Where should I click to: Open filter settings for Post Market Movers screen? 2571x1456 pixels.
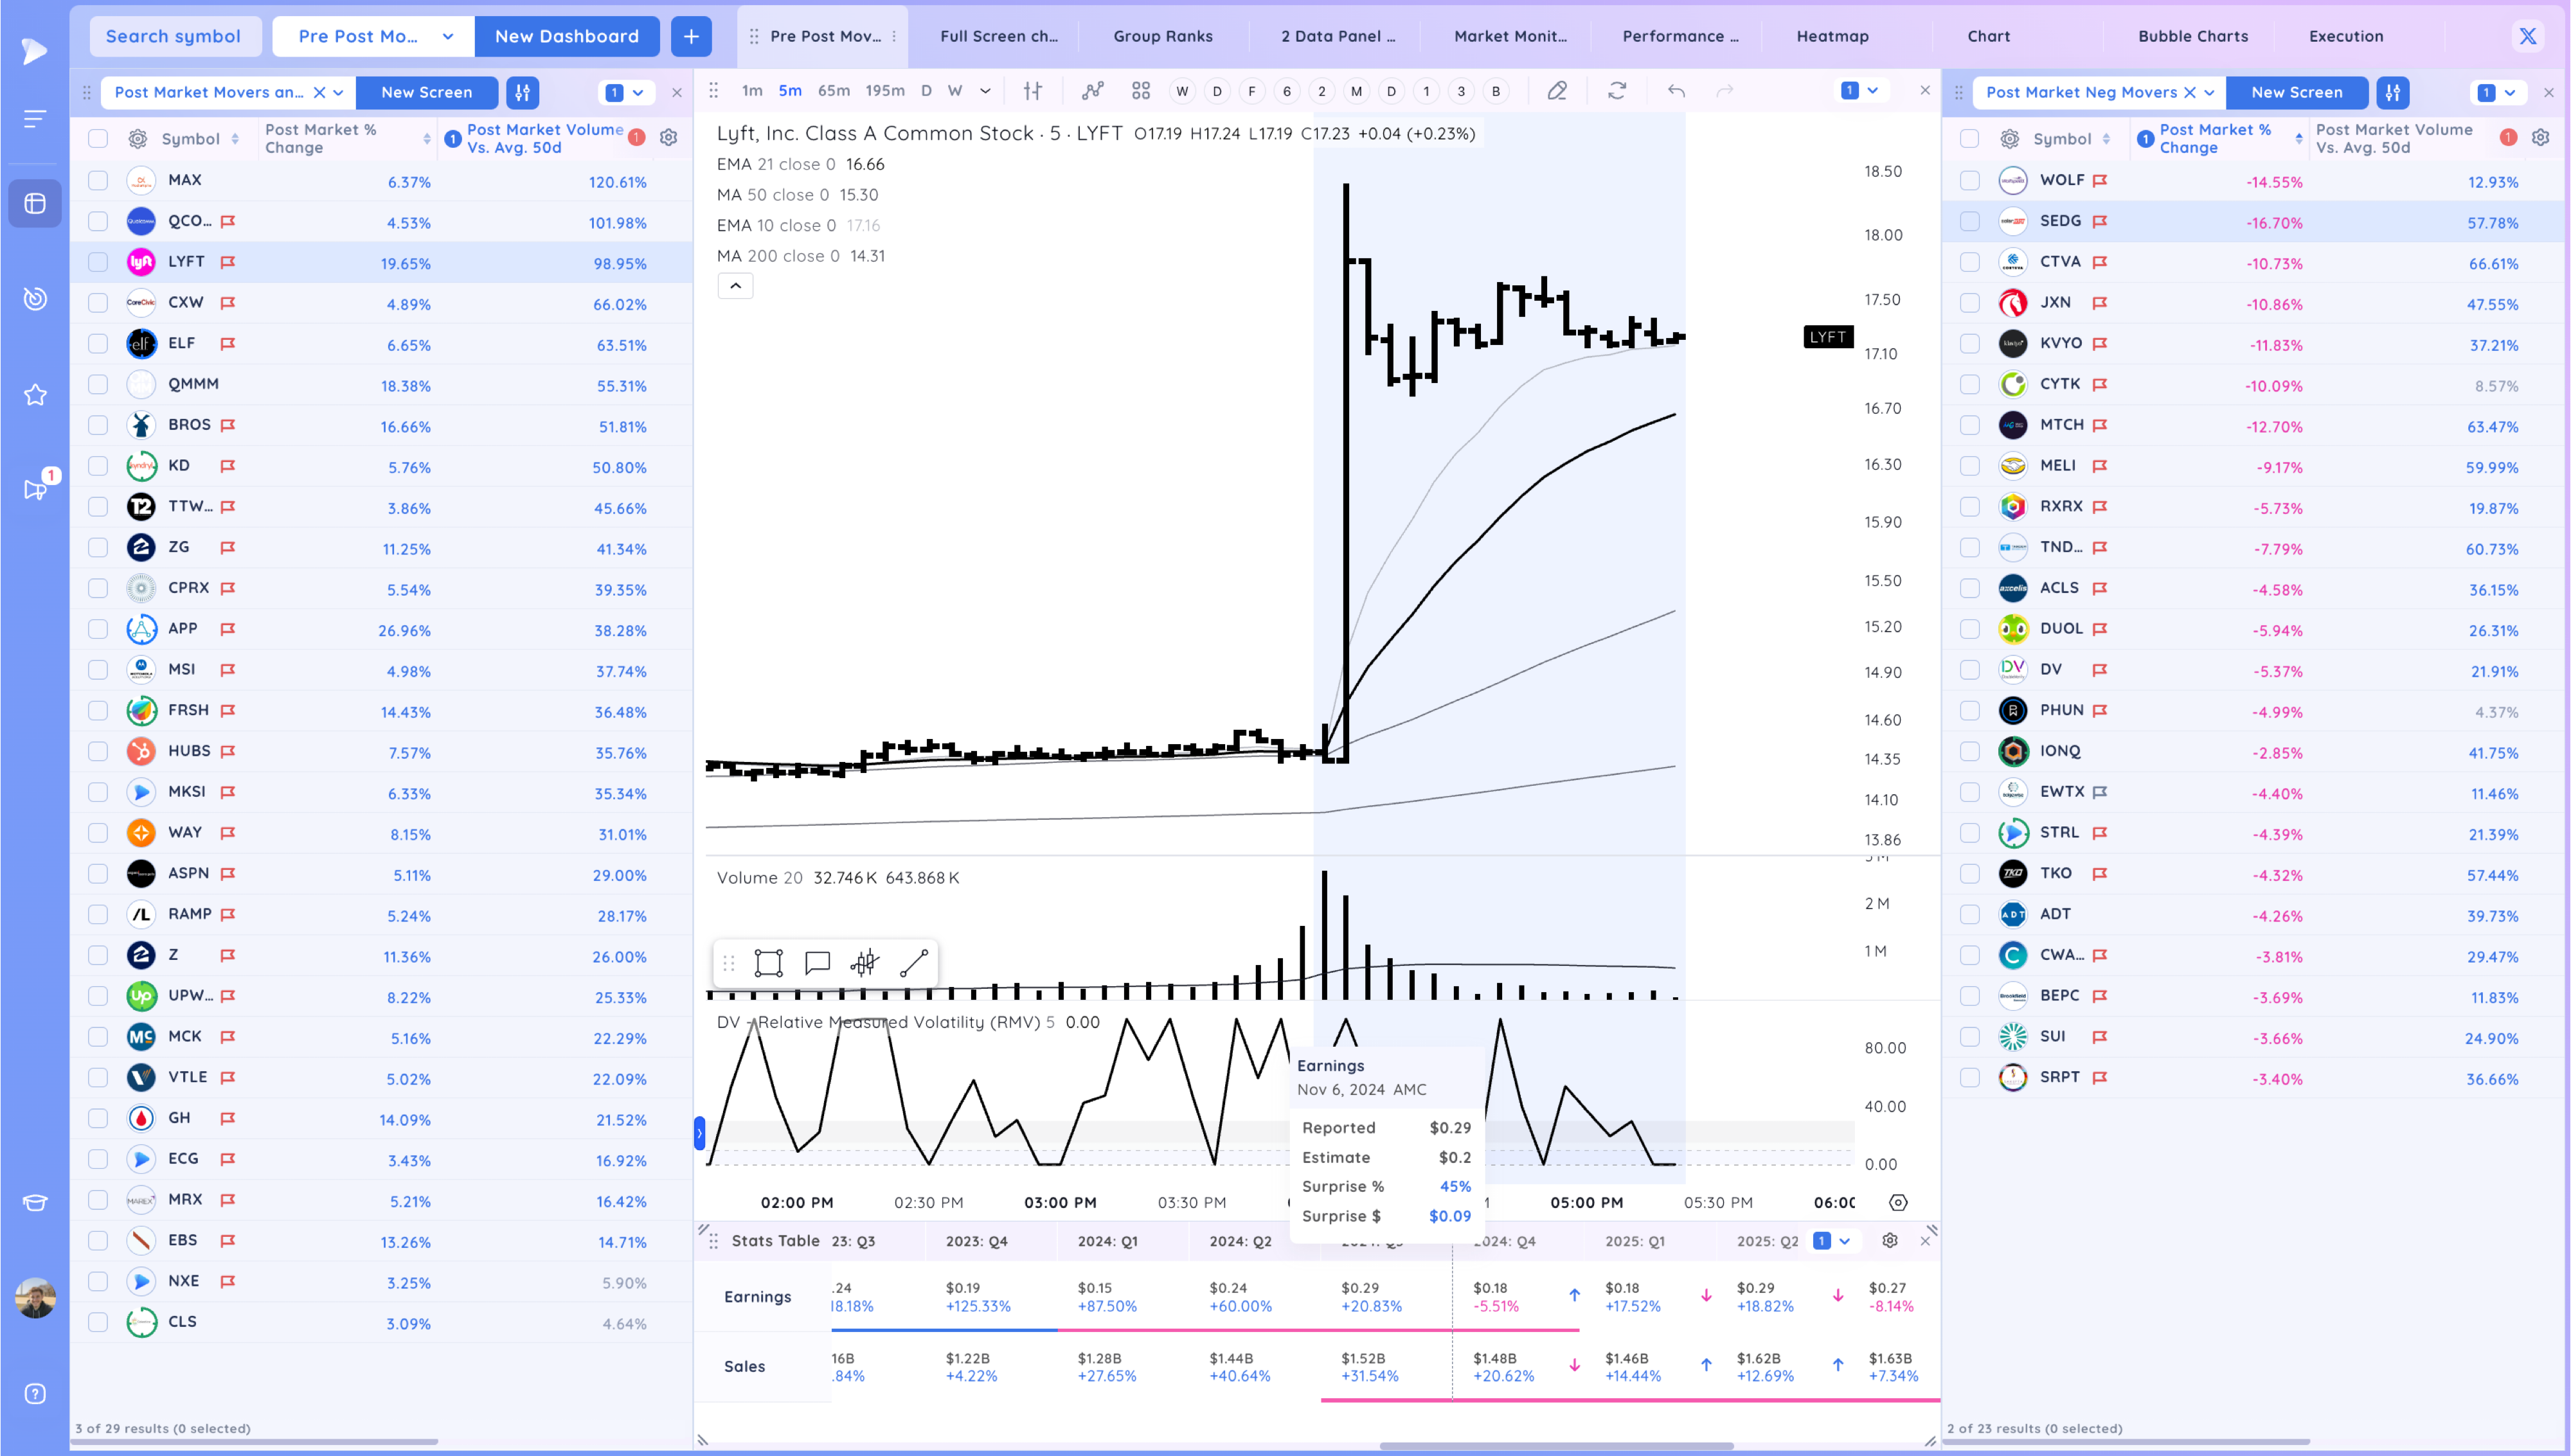coord(522,92)
